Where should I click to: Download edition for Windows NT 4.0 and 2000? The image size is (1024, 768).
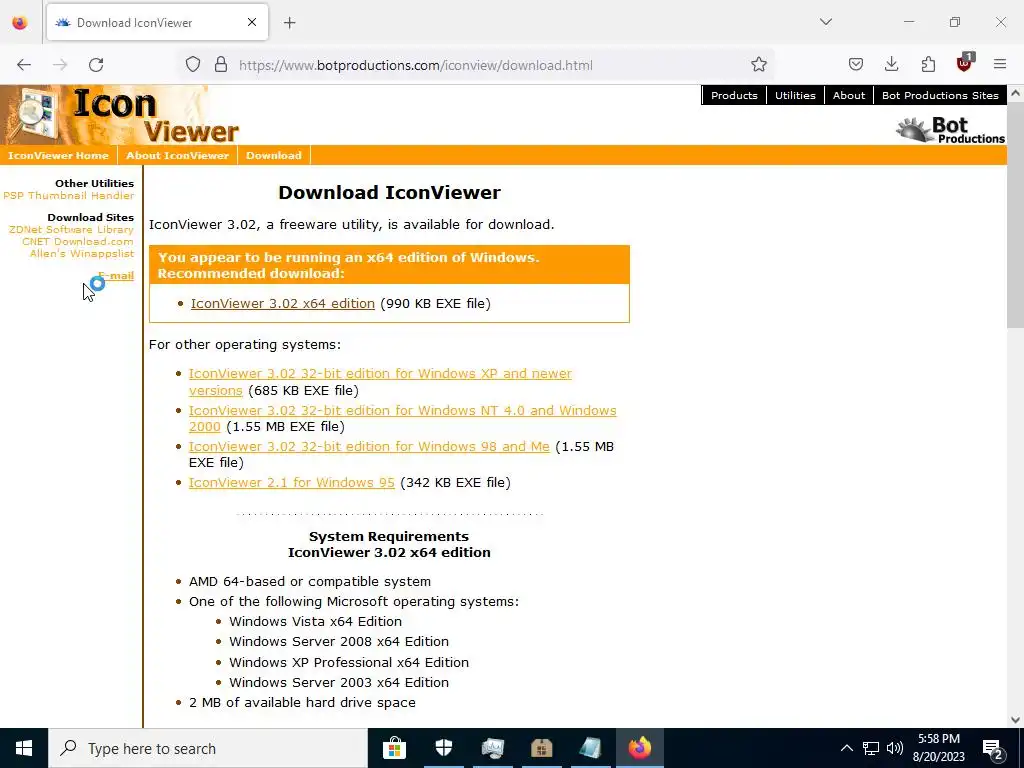pyautogui.click(x=402, y=419)
